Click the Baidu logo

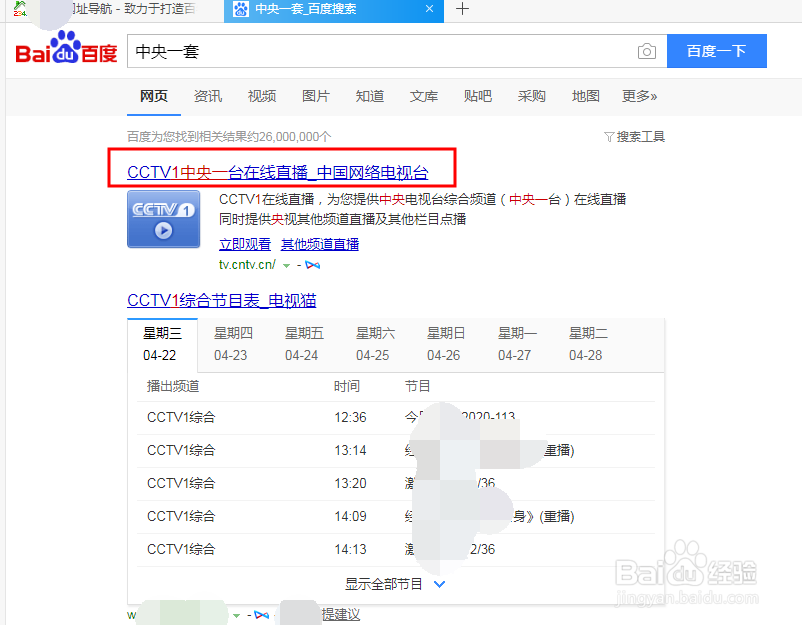[x=66, y=48]
